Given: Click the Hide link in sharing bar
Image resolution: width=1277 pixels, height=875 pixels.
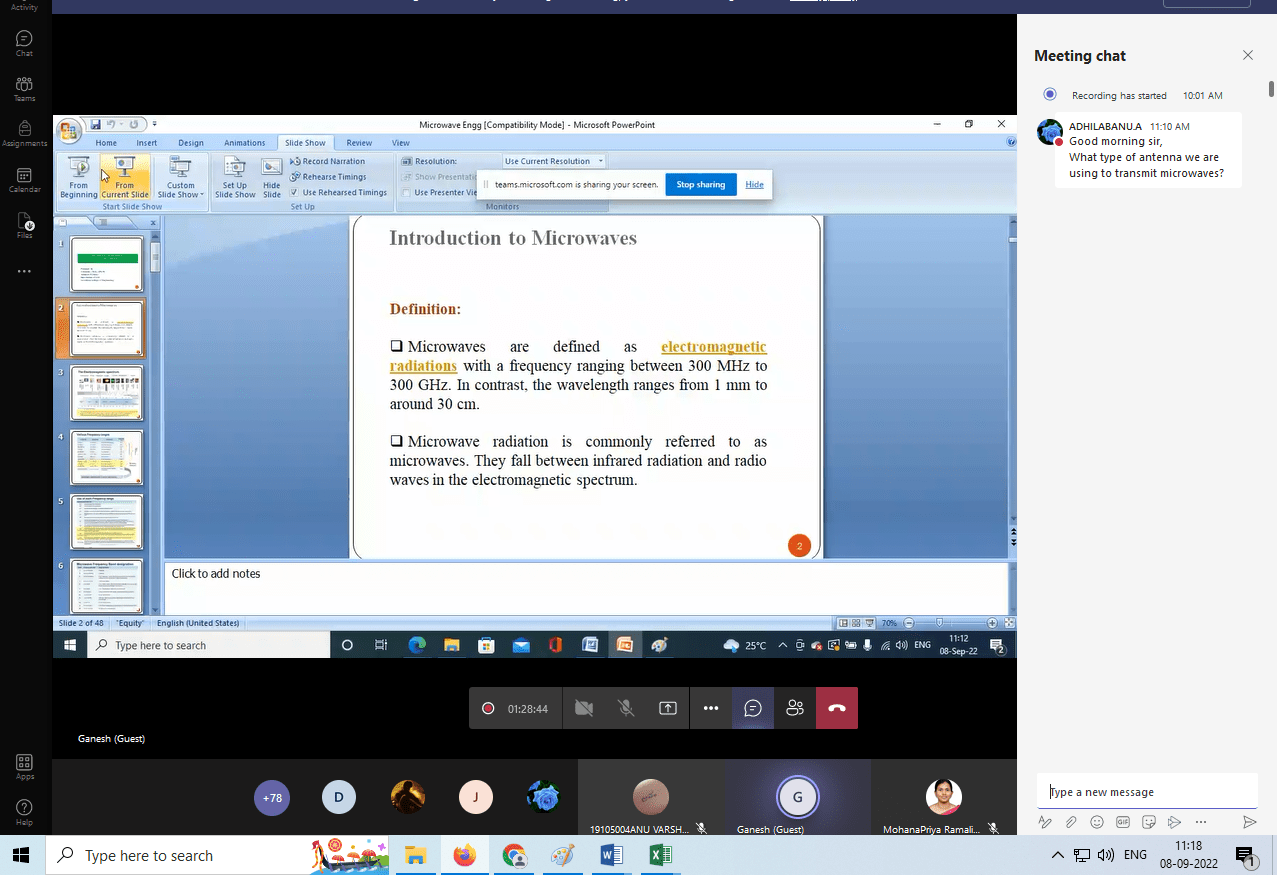Looking at the screenshot, I should [x=754, y=185].
